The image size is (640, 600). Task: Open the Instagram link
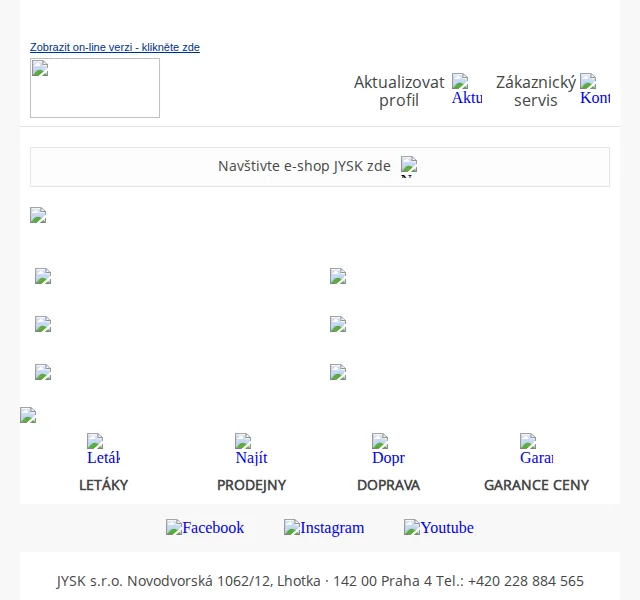pos(324,527)
